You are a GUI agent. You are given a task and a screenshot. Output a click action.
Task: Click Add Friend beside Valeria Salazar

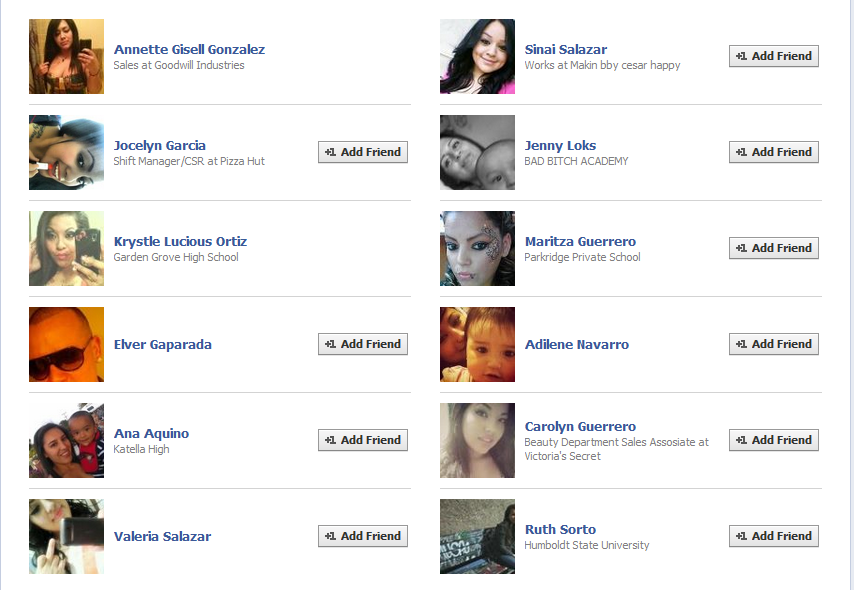point(363,536)
